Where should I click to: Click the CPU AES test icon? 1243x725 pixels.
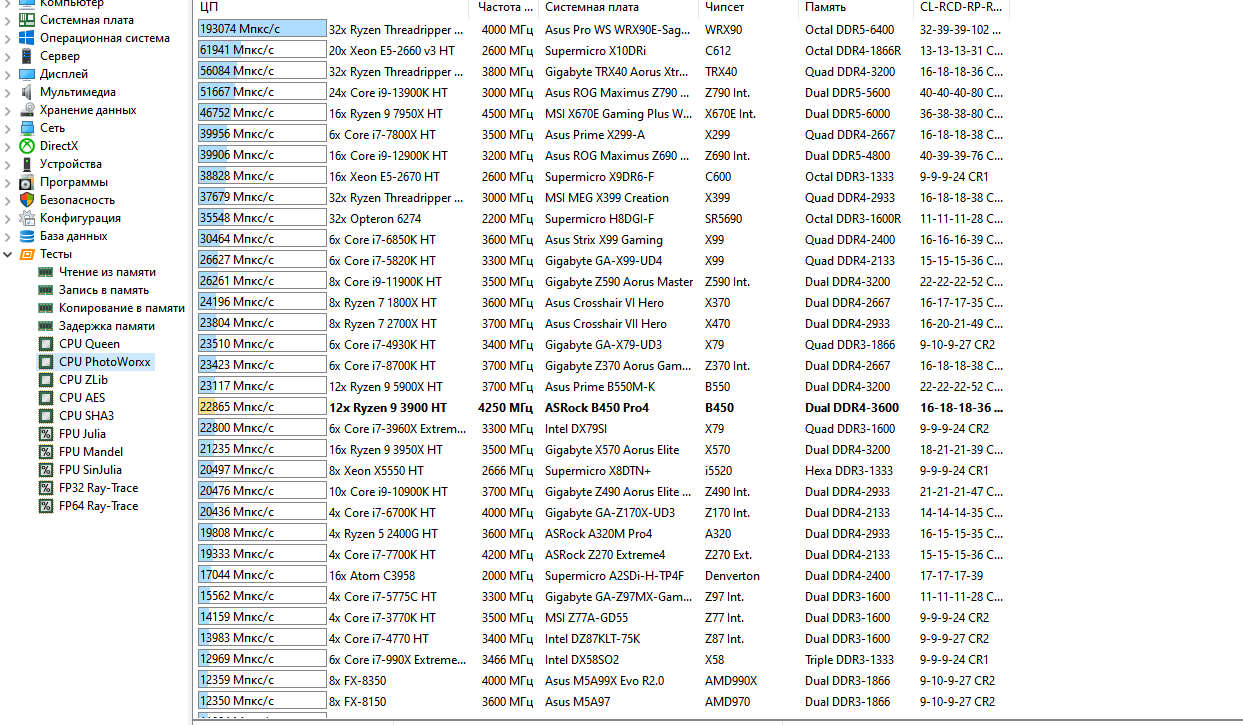point(46,398)
